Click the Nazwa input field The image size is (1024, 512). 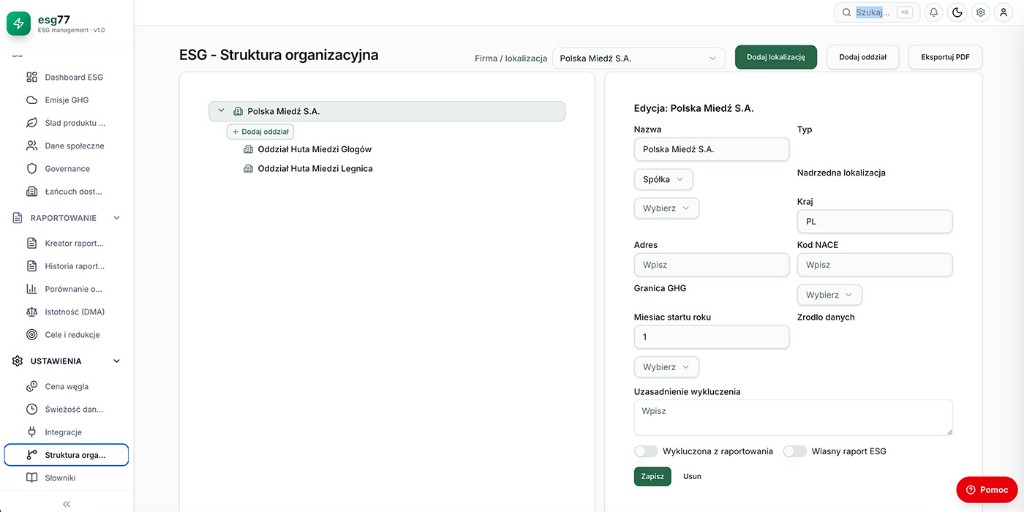(711, 149)
